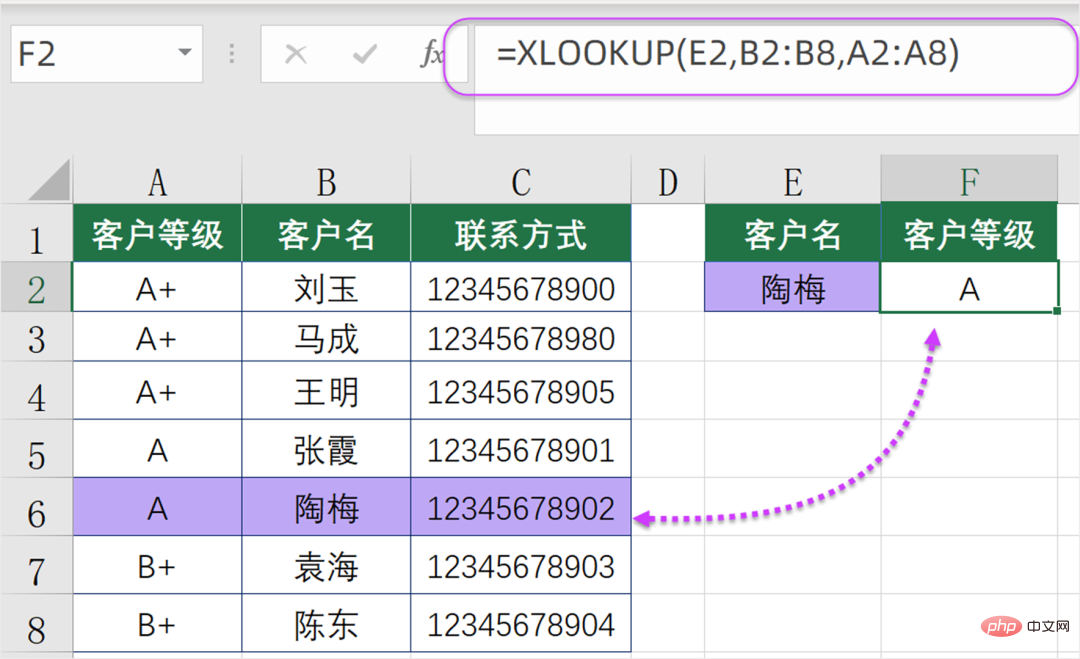The width and height of the screenshot is (1080, 659).
Task: Select cell B7 containing 袁海
Action: (326, 565)
